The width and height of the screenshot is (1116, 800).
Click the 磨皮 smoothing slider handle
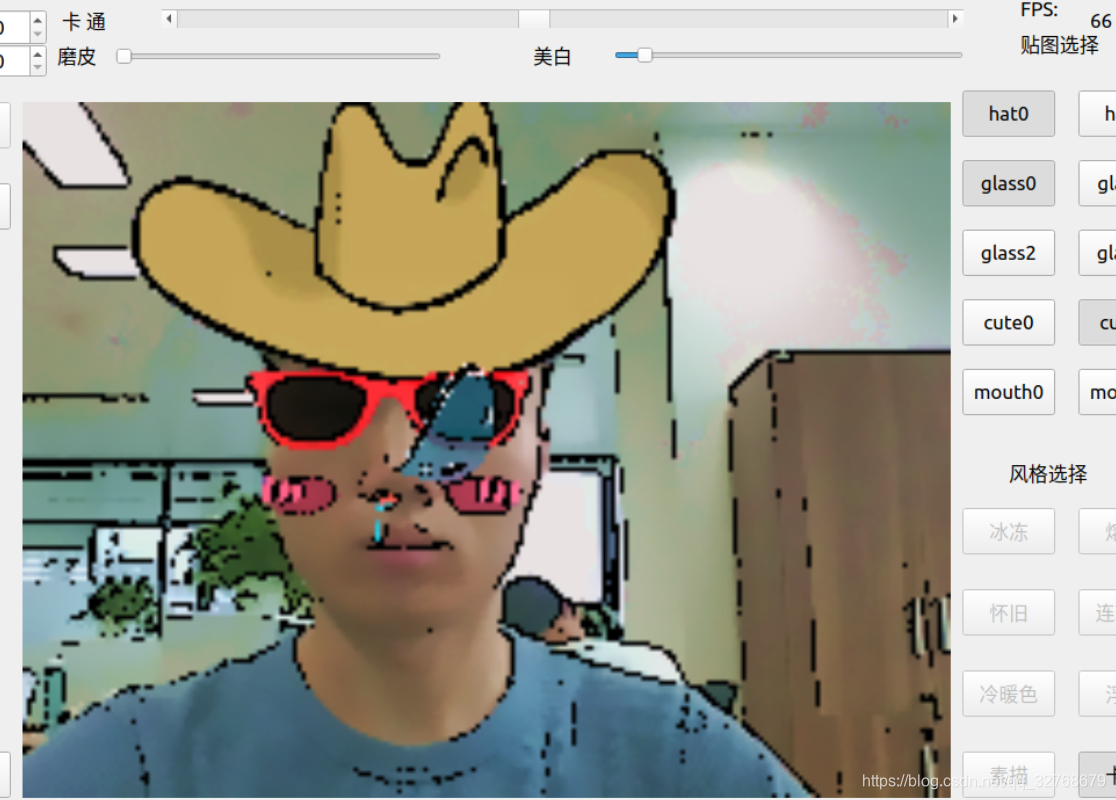(124, 56)
